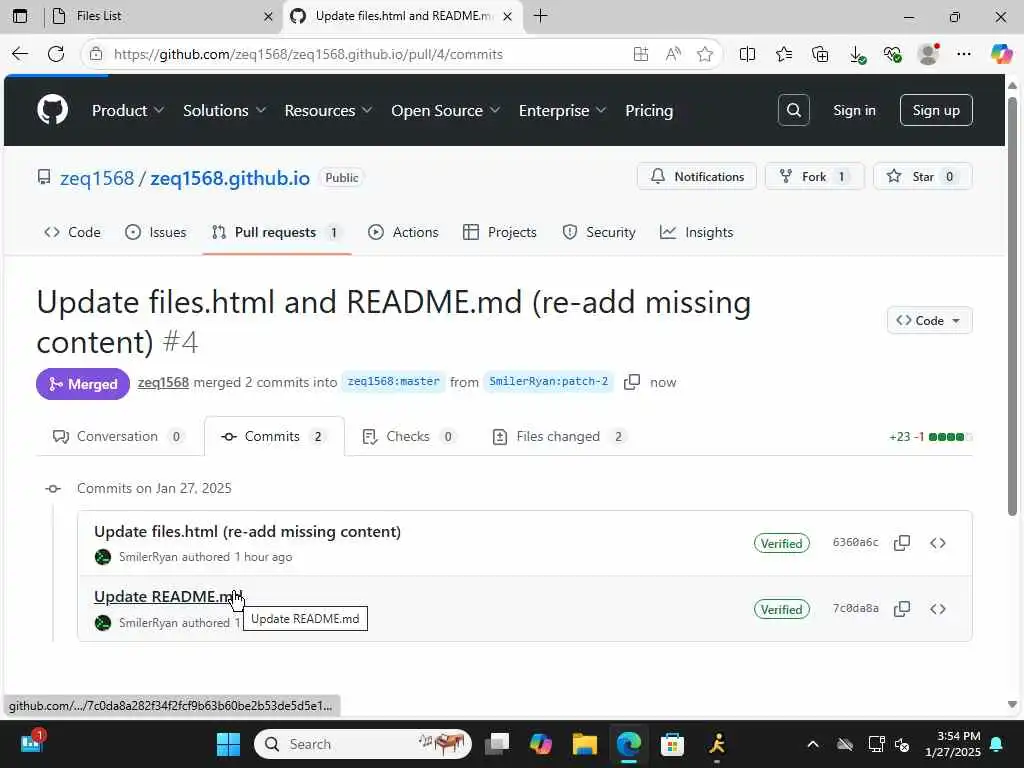Open the Code dropdown button
The height and width of the screenshot is (768, 1024).
(929, 321)
